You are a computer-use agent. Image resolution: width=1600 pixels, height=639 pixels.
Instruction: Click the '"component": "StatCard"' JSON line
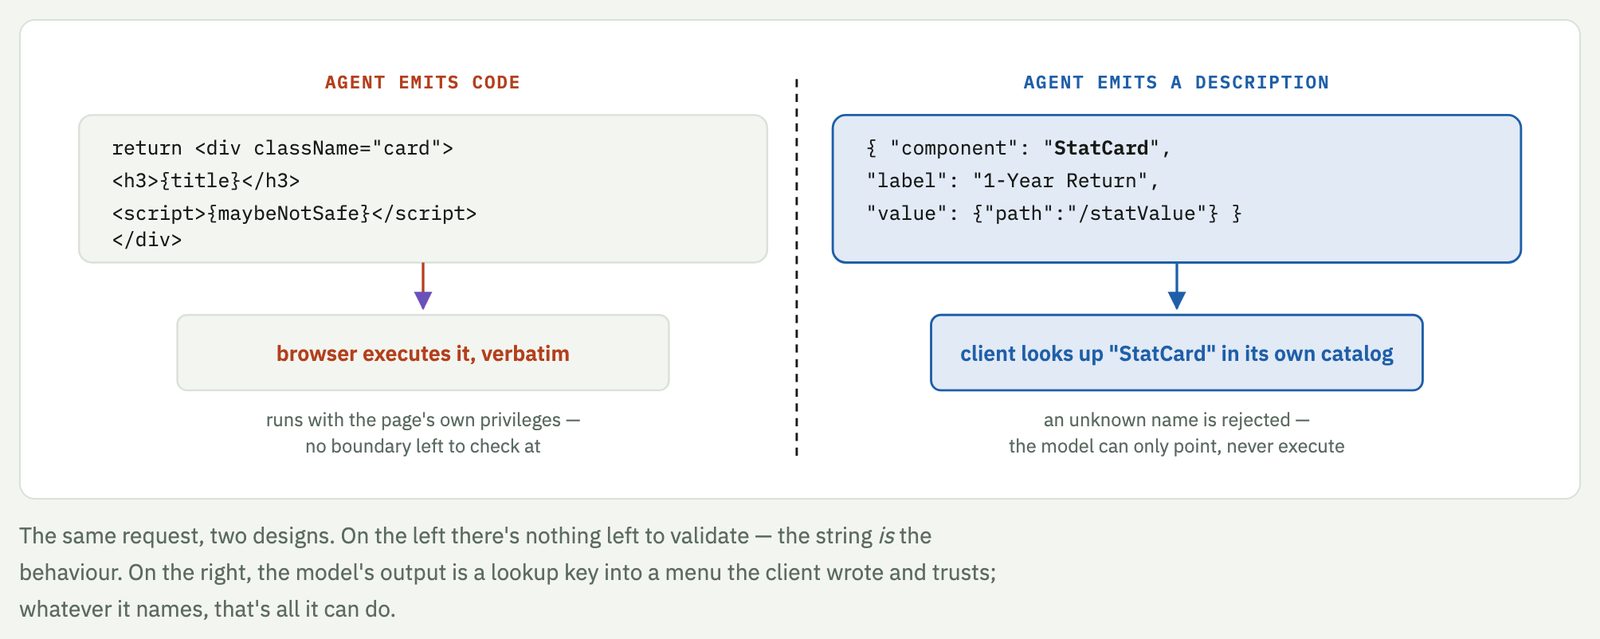point(1018,148)
